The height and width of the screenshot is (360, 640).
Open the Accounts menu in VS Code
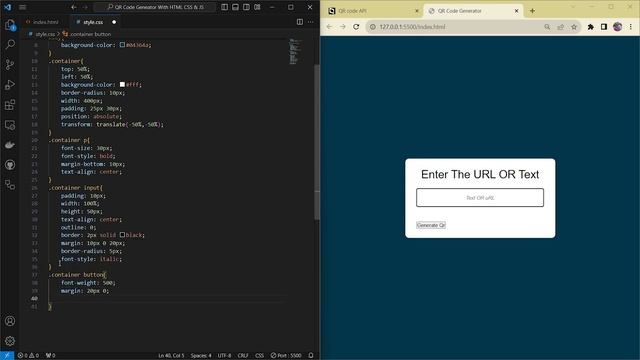pyautogui.click(x=10, y=321)
